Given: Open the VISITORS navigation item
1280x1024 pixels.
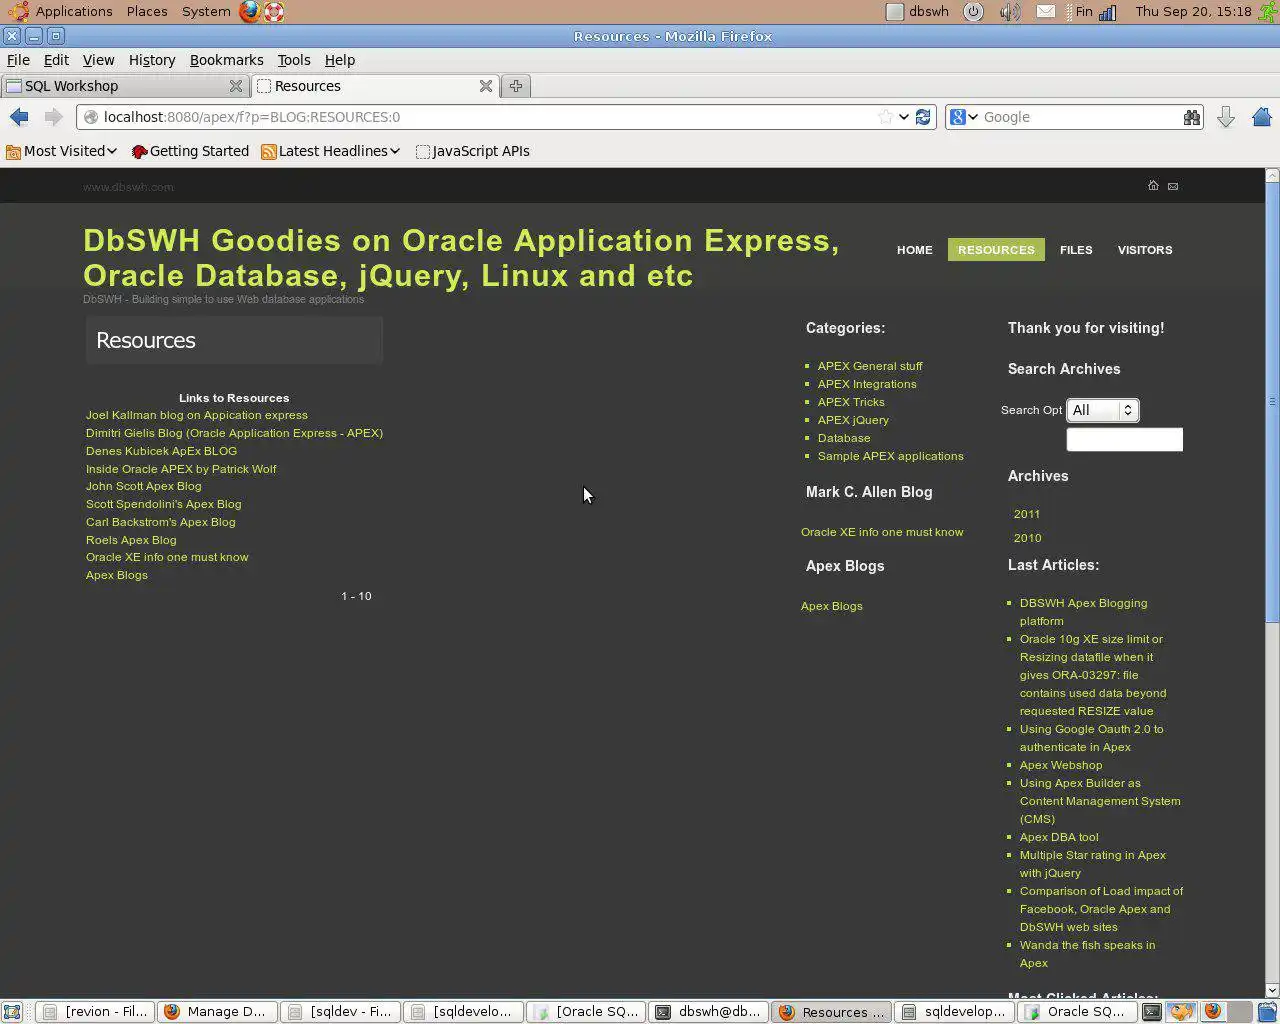Looking at the screenshot, I should point(1145,250).
